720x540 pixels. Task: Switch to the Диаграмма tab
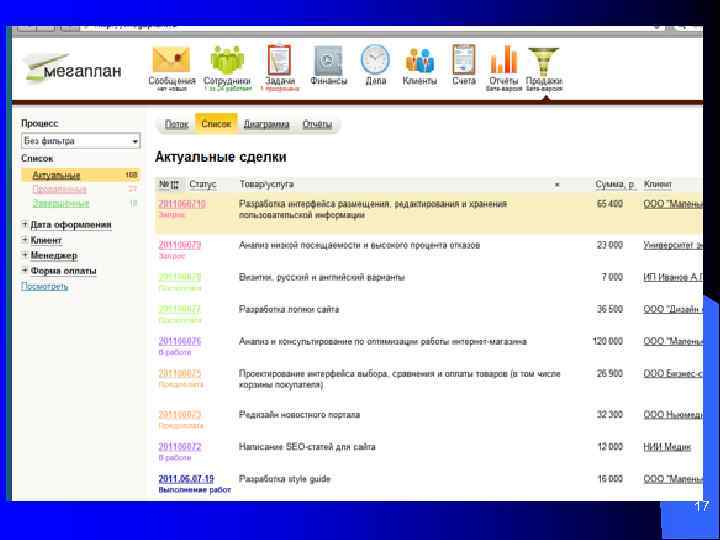pos(266,124)
